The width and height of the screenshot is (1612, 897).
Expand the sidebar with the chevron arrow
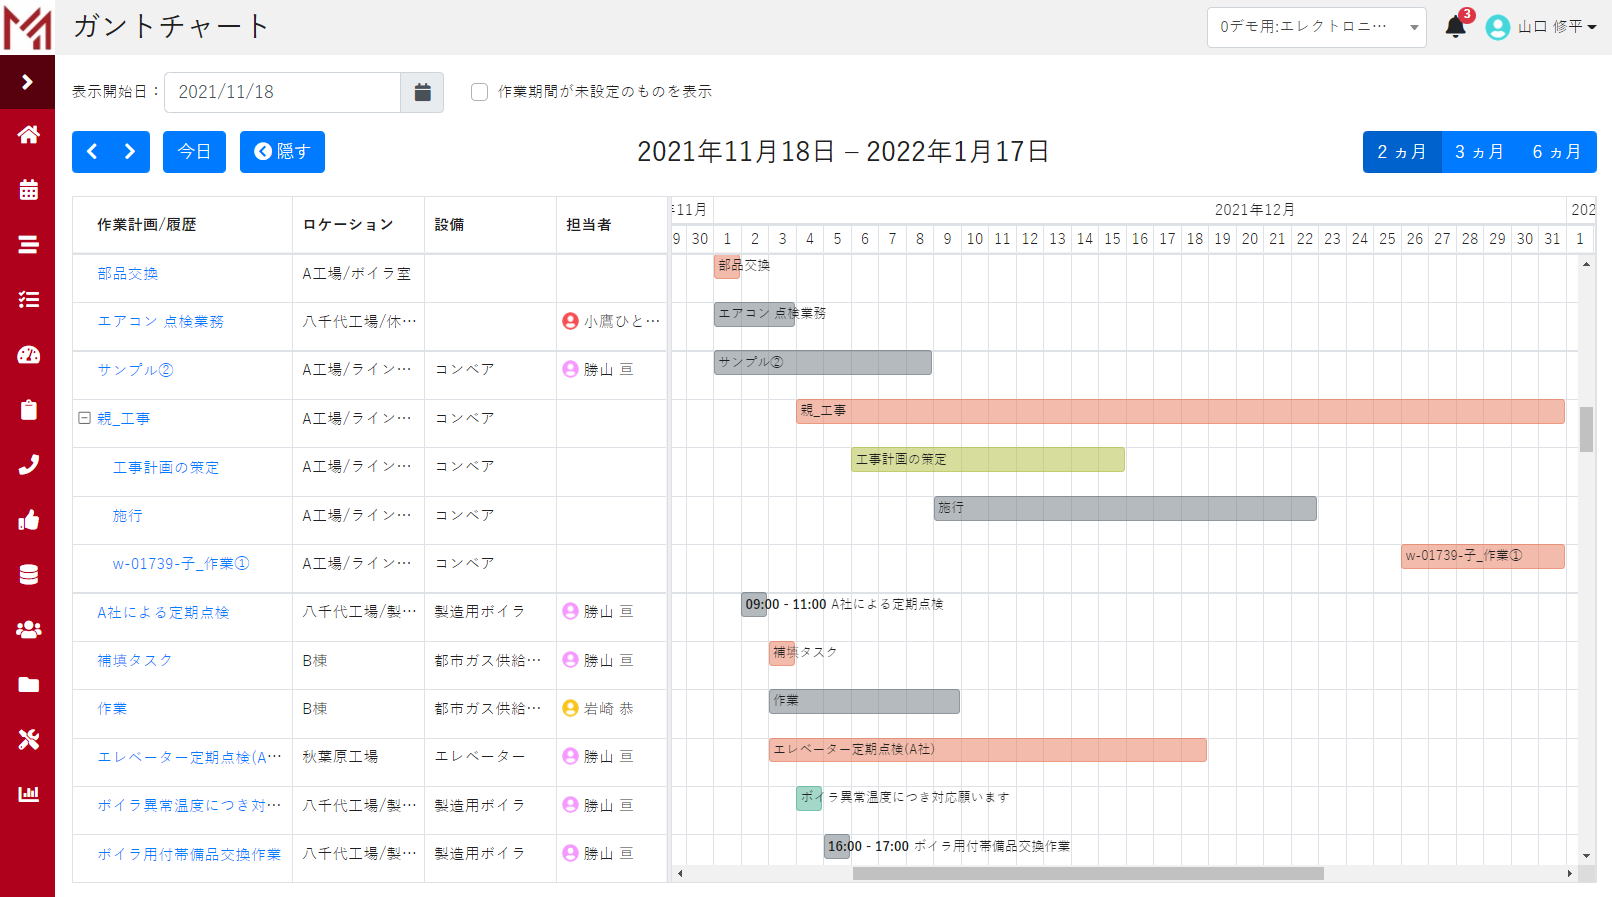28,82
